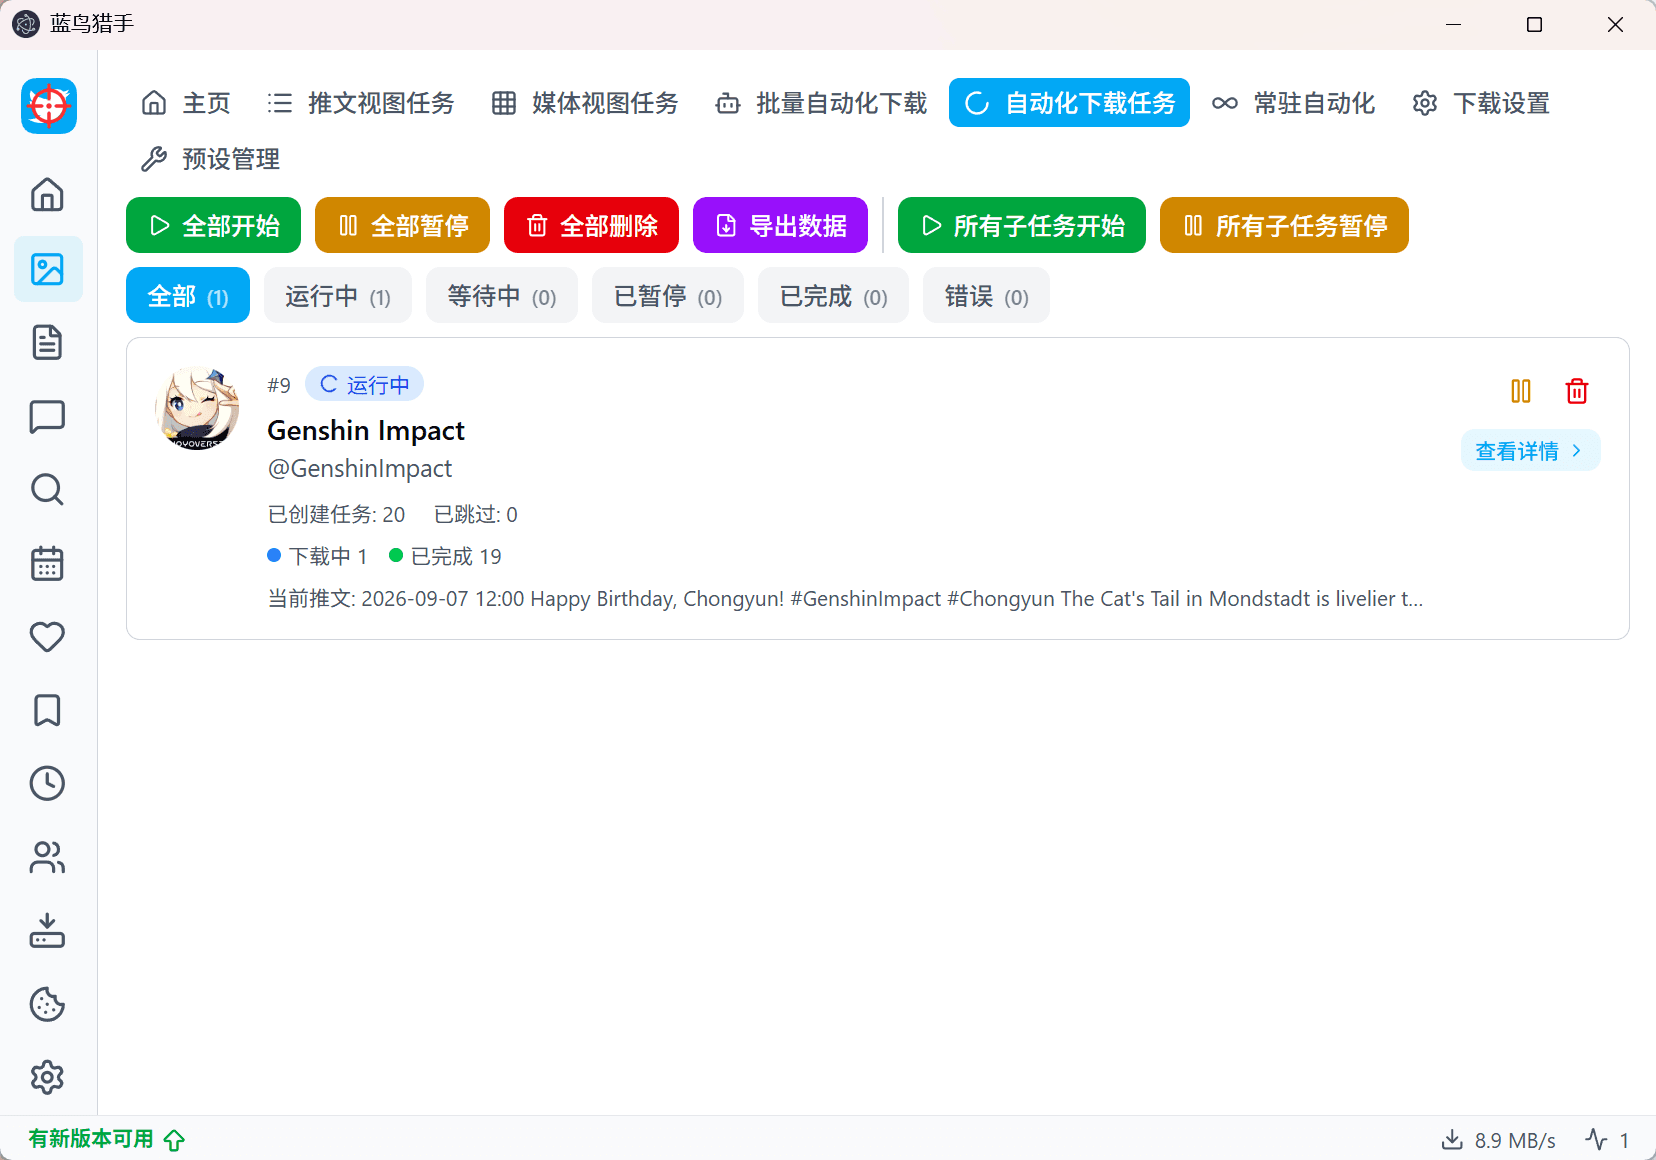The width and height of the screenshot is (1656, 1160).
Task: Open the users icon in sidebar
Action: pyautogui.click(x=47, y=857)
